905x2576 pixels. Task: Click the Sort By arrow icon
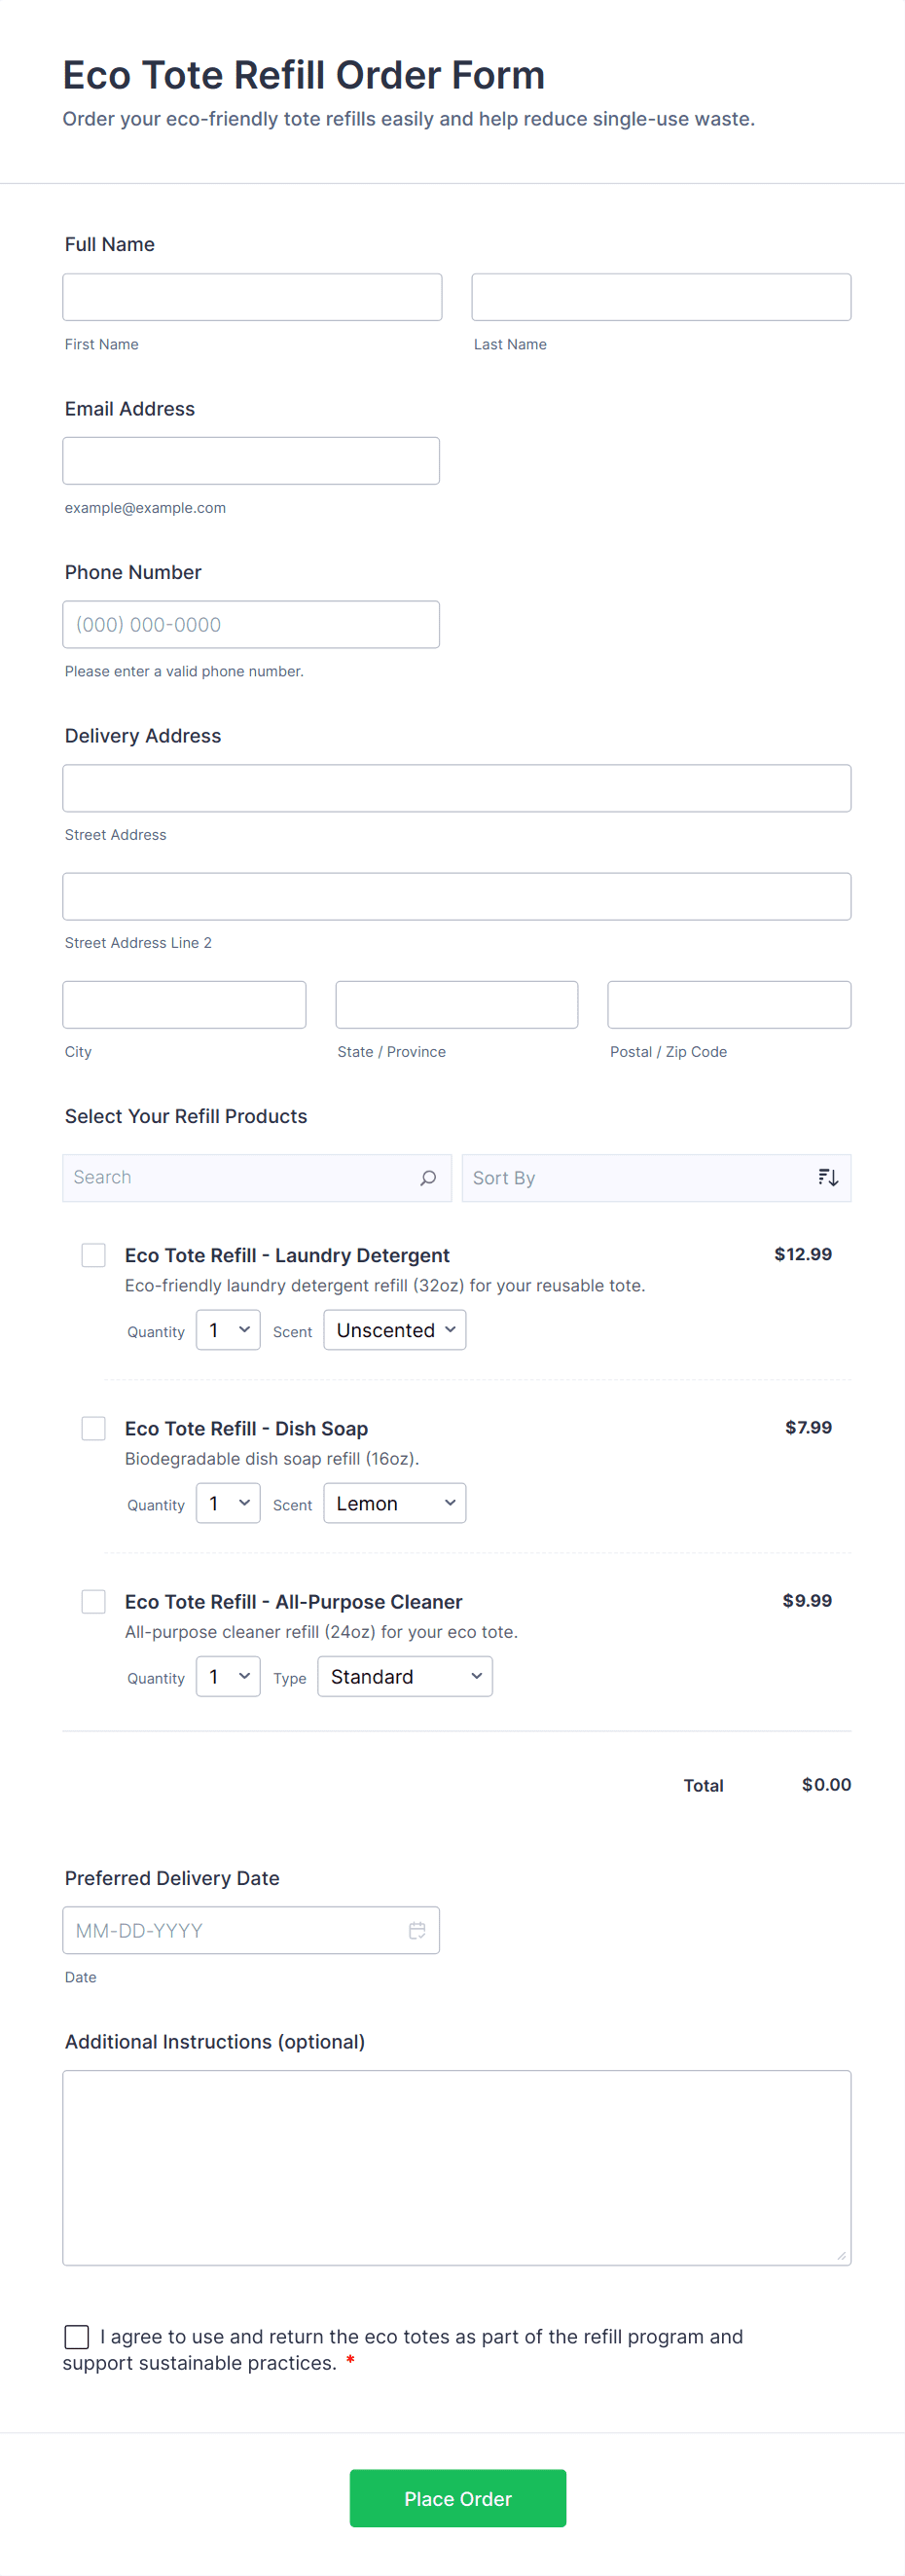pyautogui.click(x=827, y=1177)
